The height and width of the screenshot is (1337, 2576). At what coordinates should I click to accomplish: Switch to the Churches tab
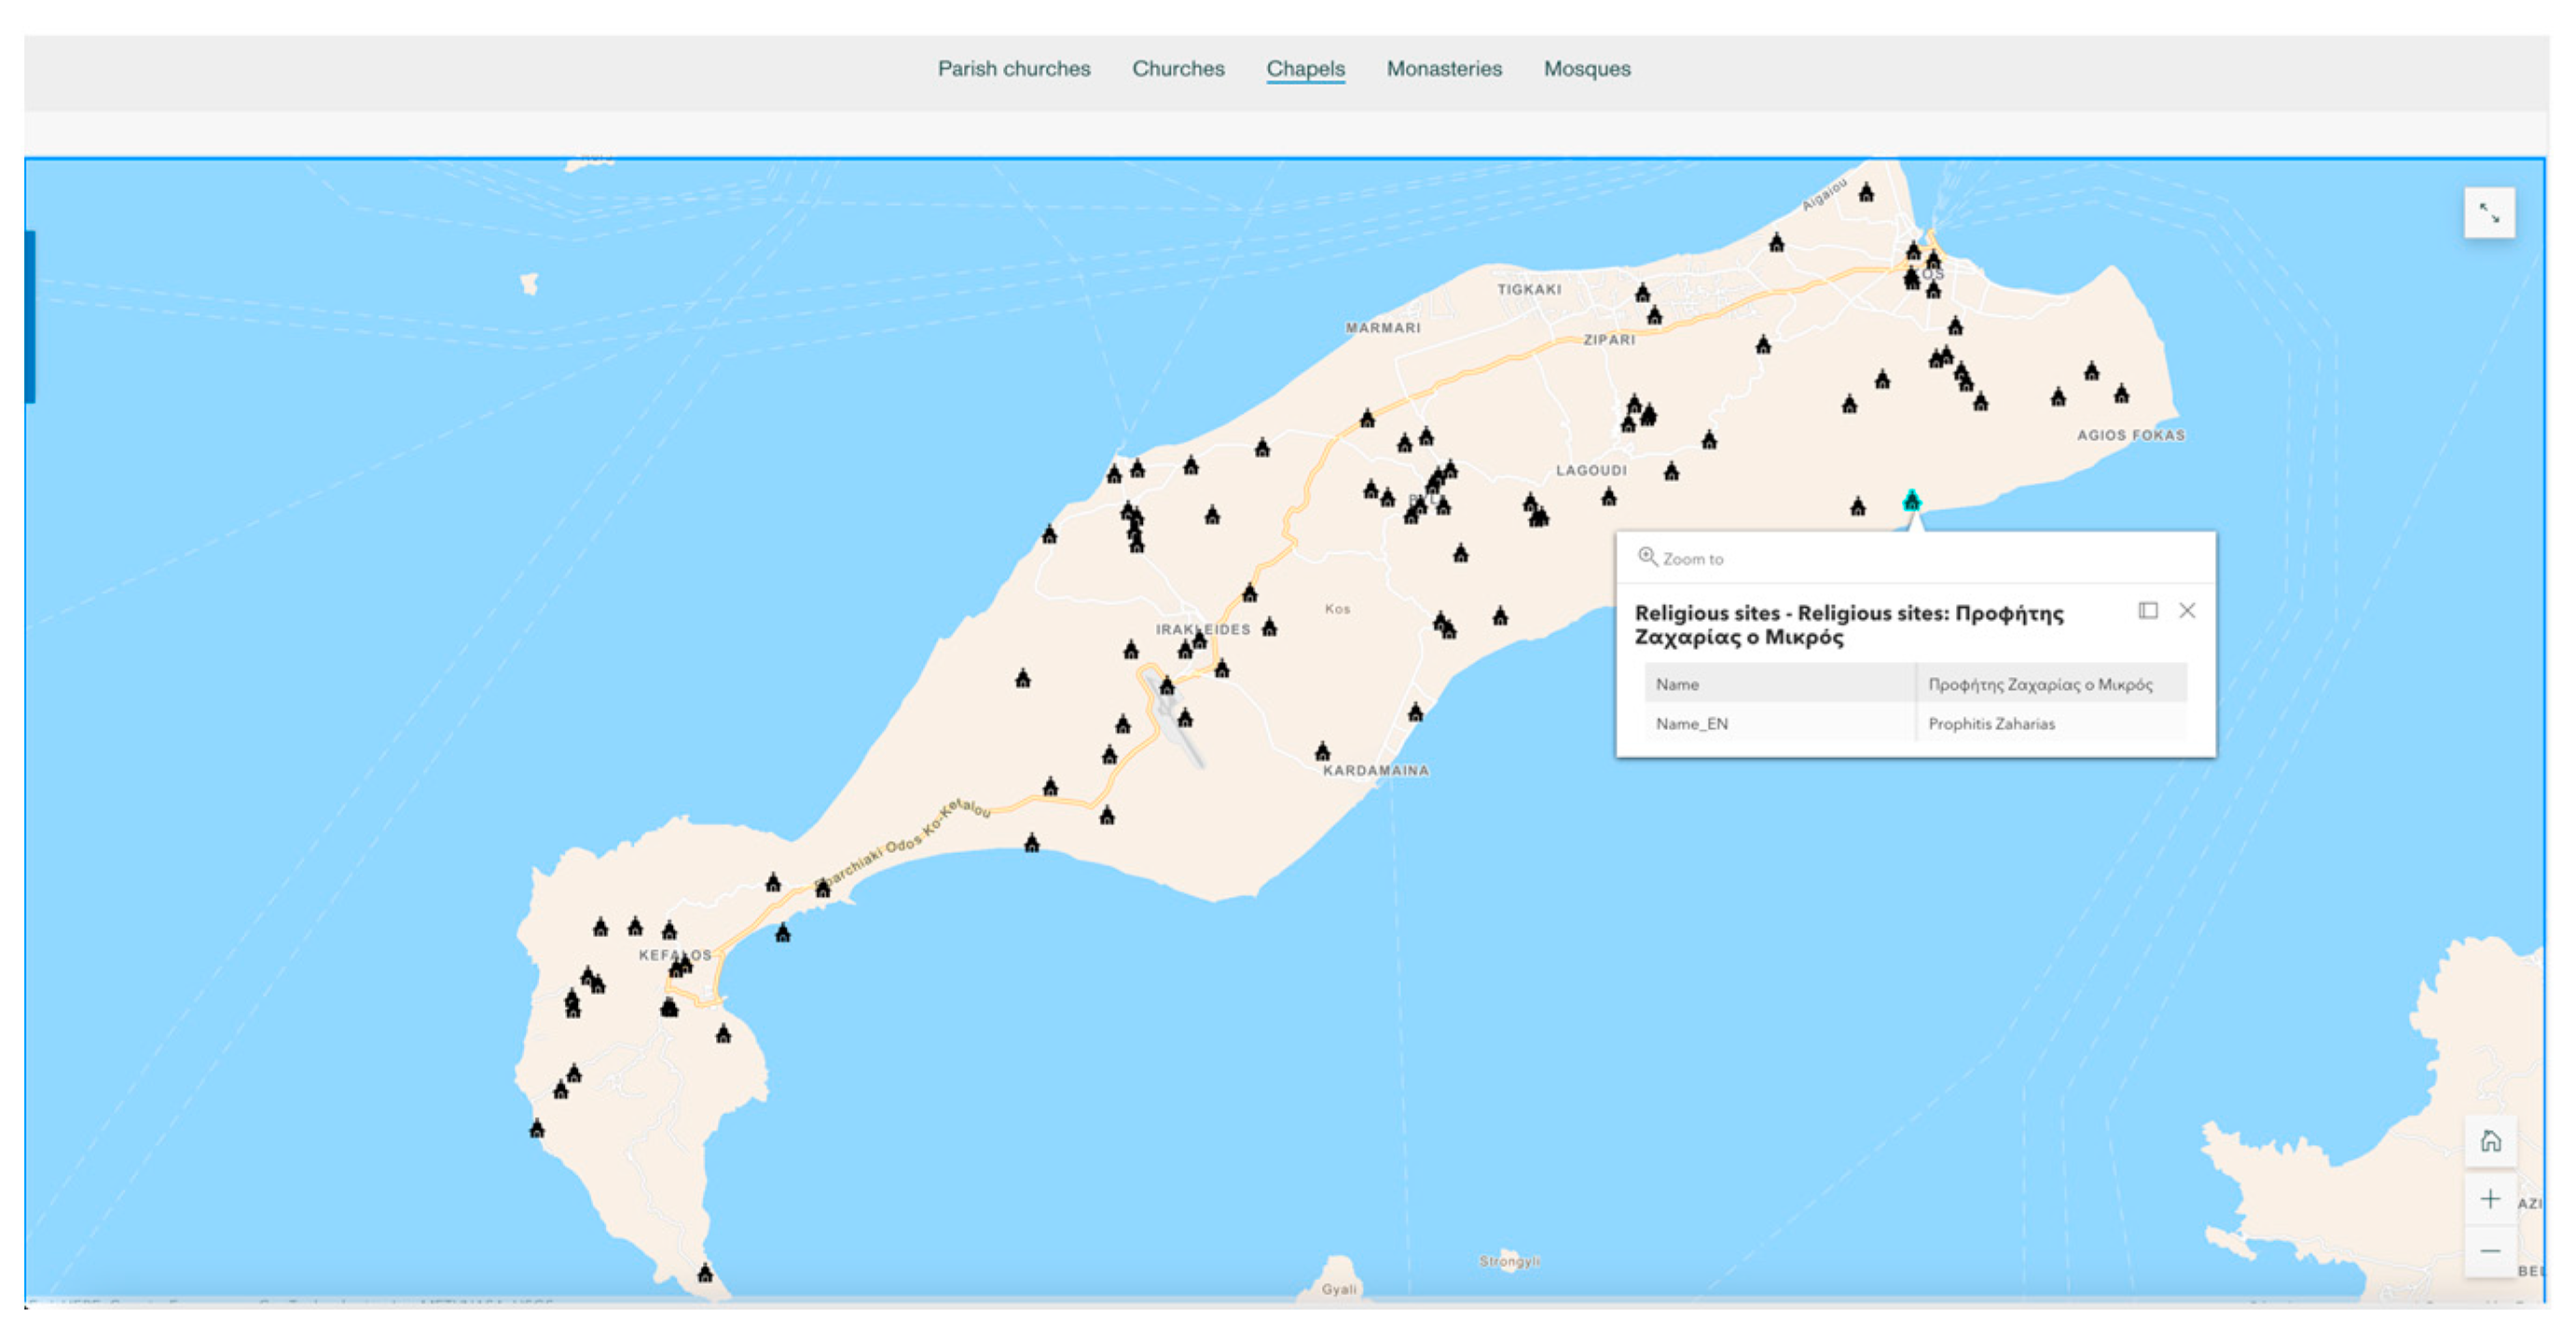1178,69
